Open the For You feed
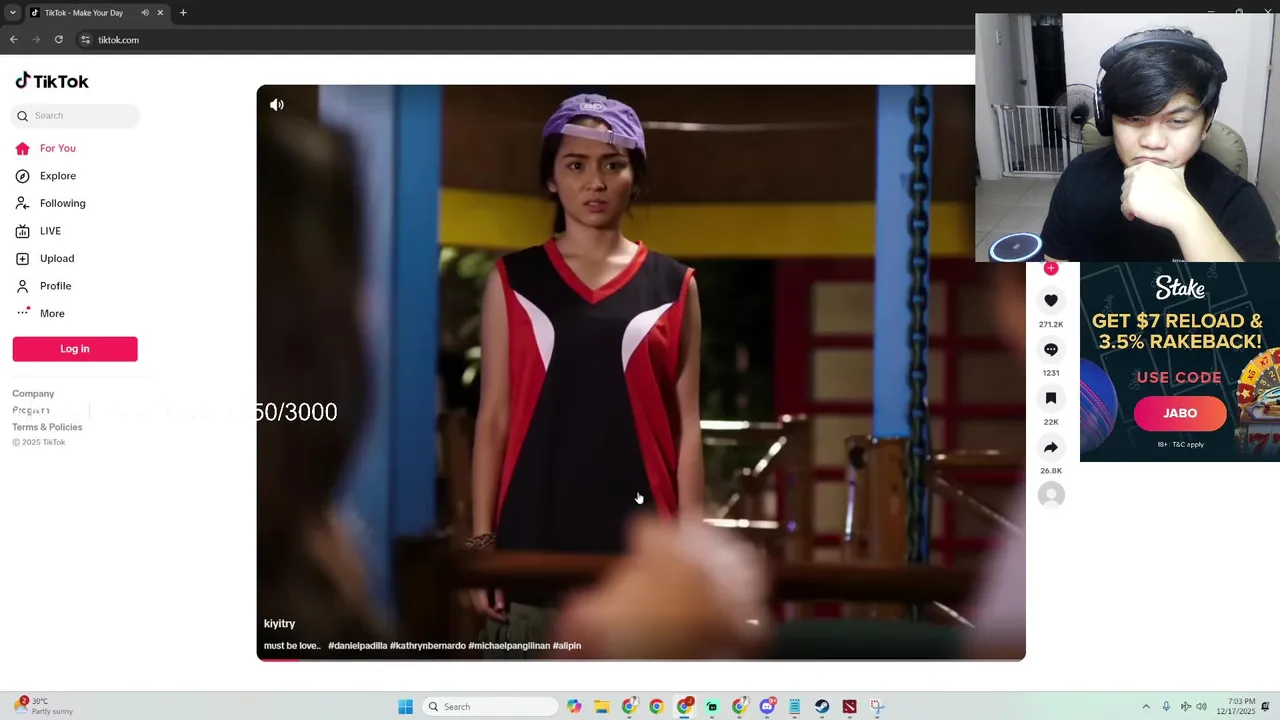This screenshot has width=1280, height=720. coord(47,148)
